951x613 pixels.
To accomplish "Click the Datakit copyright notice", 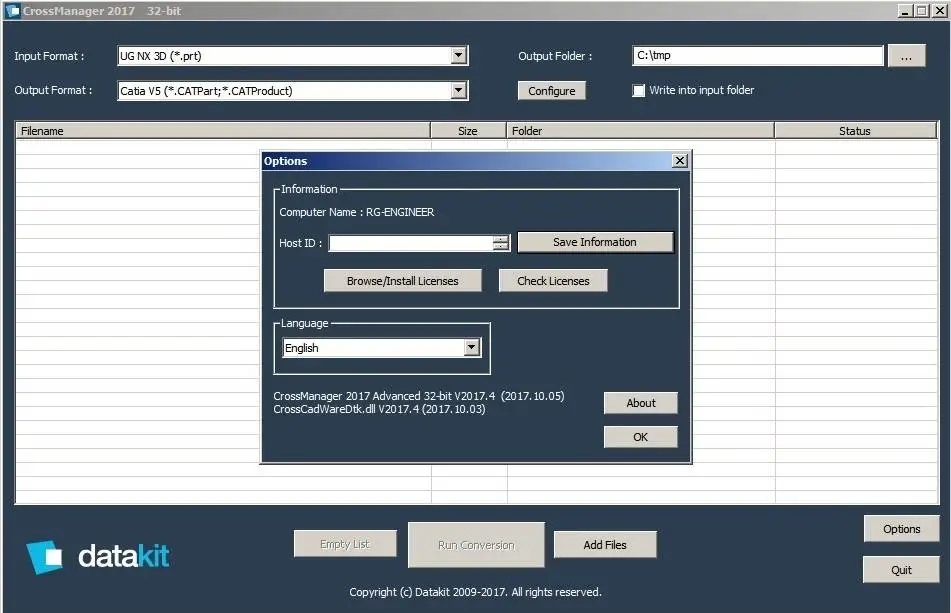I will point(476,592).
